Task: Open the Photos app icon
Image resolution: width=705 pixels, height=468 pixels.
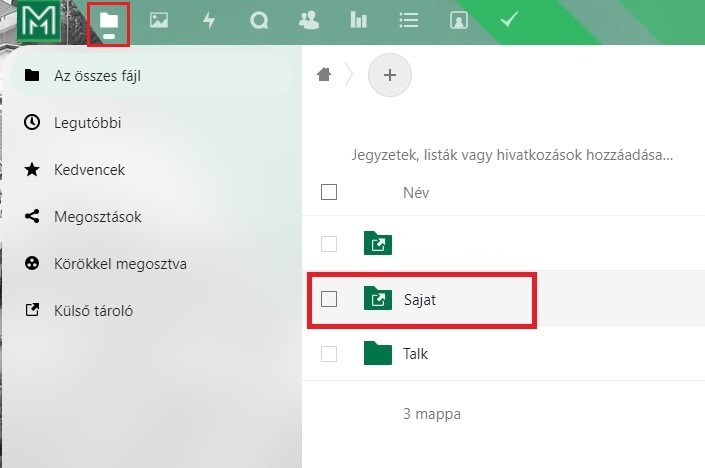Action: 158,20
